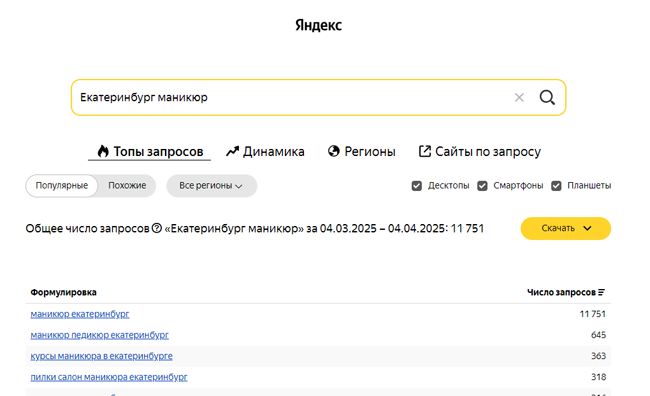Click the trend arrow icon for Динамика

[x=233, y=152]
